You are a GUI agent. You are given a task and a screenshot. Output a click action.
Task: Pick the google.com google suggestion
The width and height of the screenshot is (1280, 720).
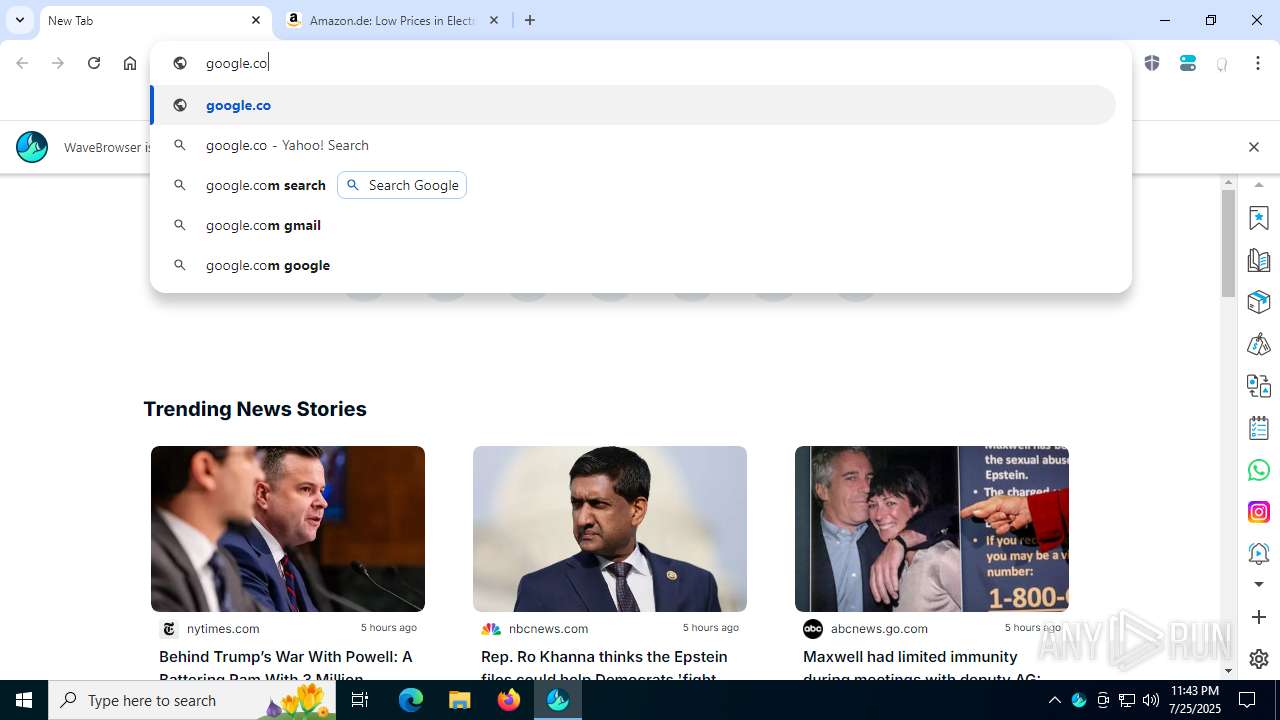pyautogui.click(x=633, y=265)
